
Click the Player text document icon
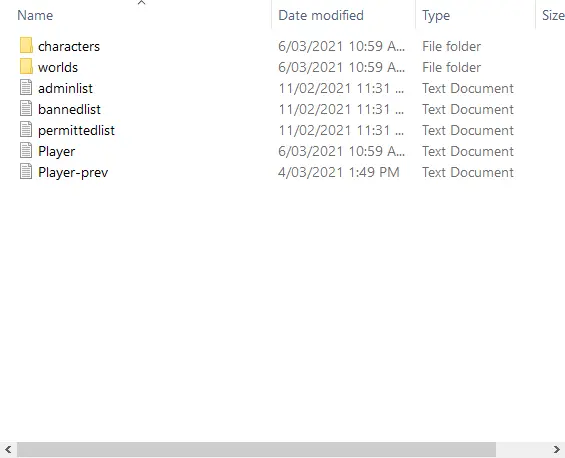pyautogui.click(x=26, y=151)
